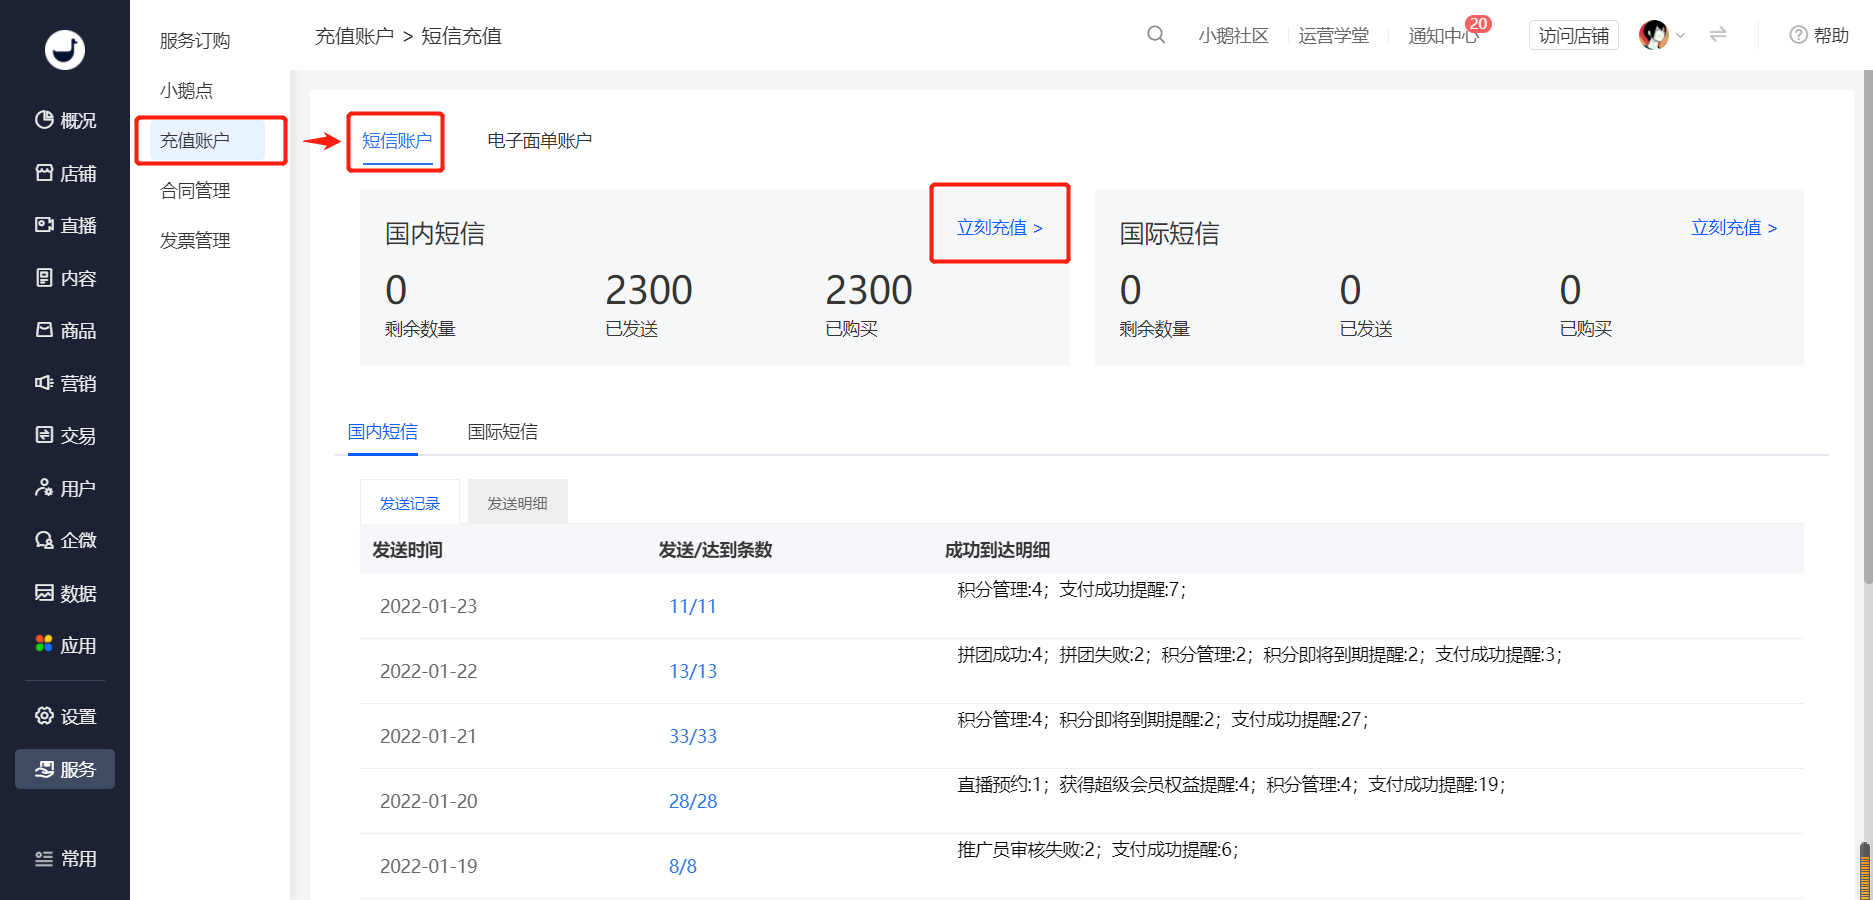This screenshot has width=1873, height=900.
Task: Click the vertical page scrollbar
Action: (x=1867, y=326)
